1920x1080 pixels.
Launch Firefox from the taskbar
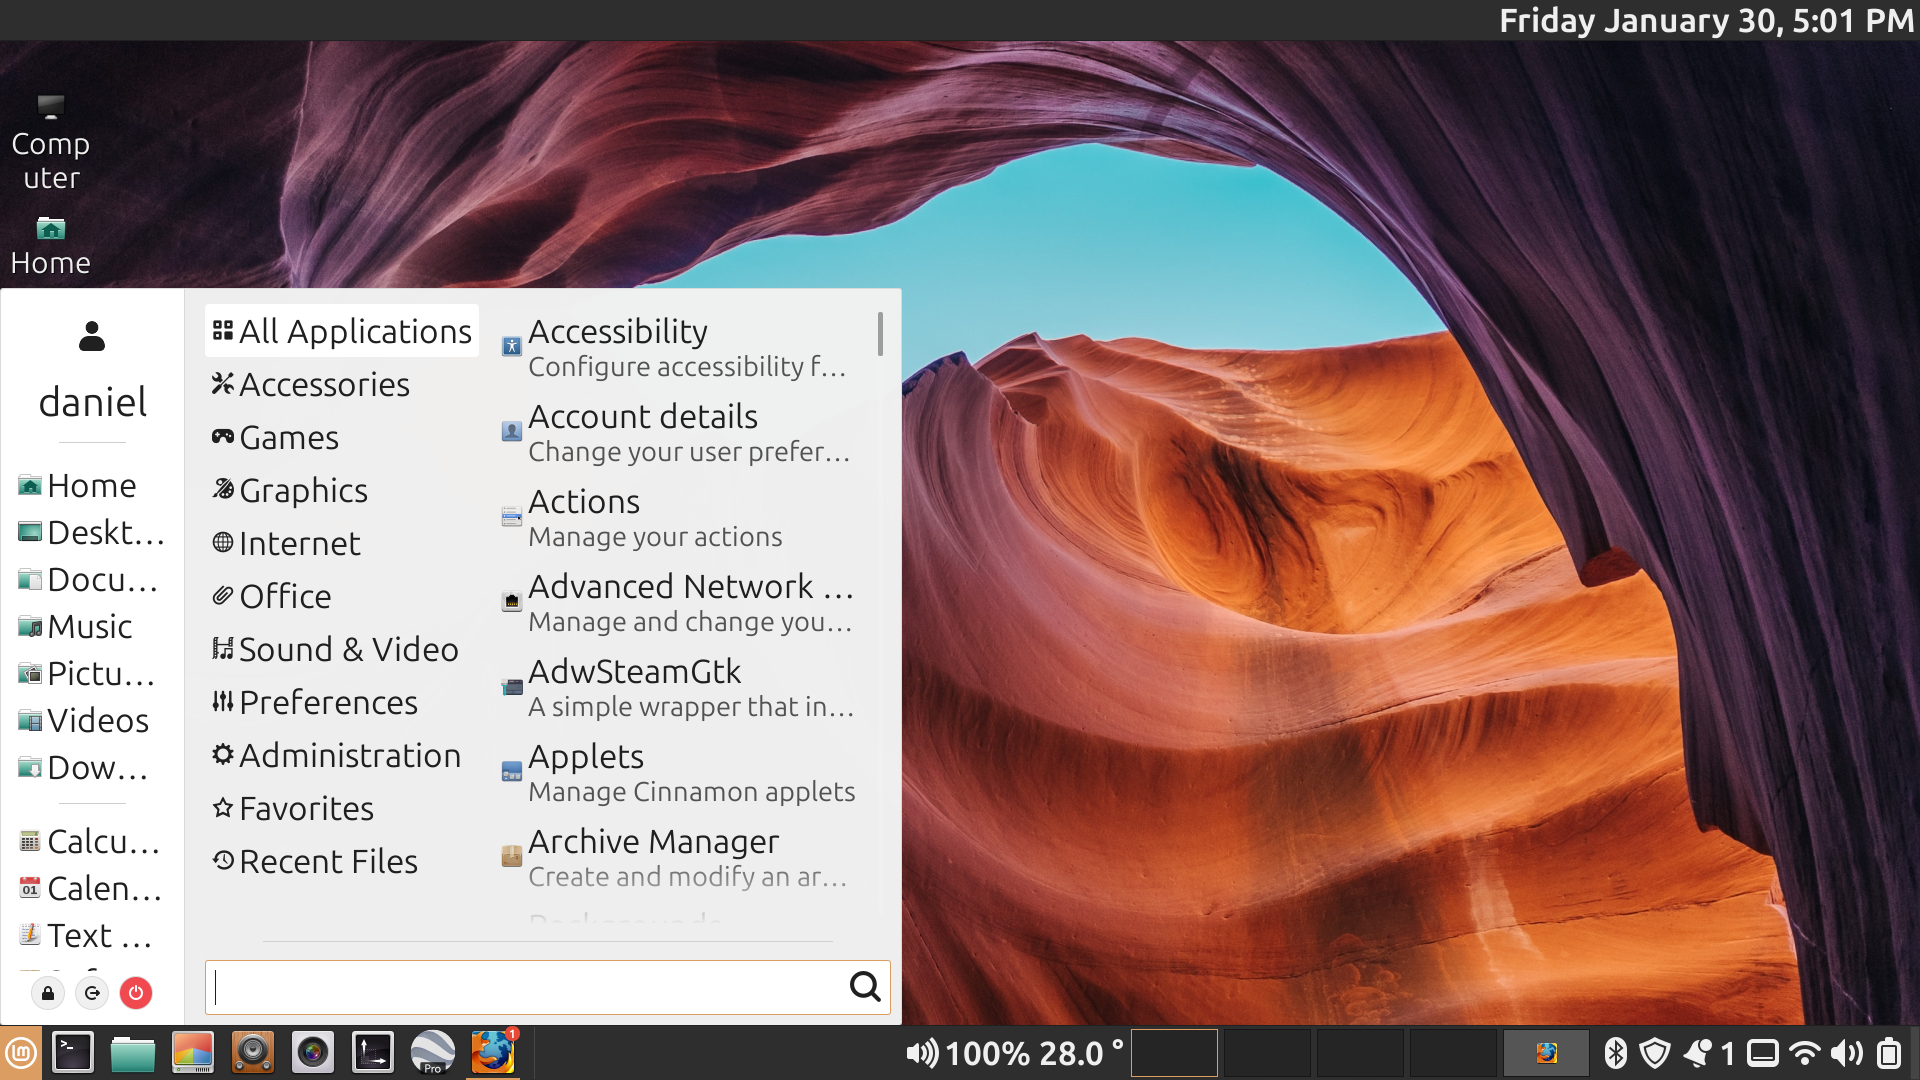pos(493,1053)
